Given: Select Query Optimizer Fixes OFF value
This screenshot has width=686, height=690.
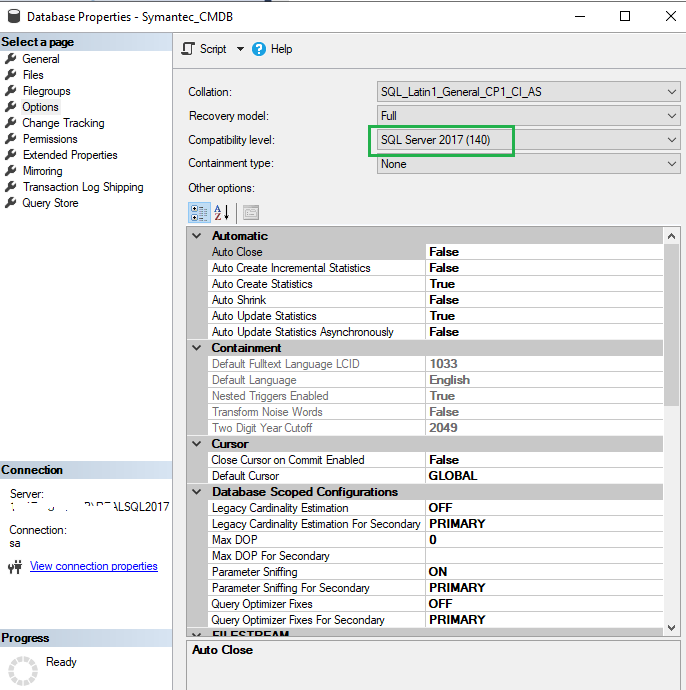Looking at the screenshot, I should click(x=544, y=604).
